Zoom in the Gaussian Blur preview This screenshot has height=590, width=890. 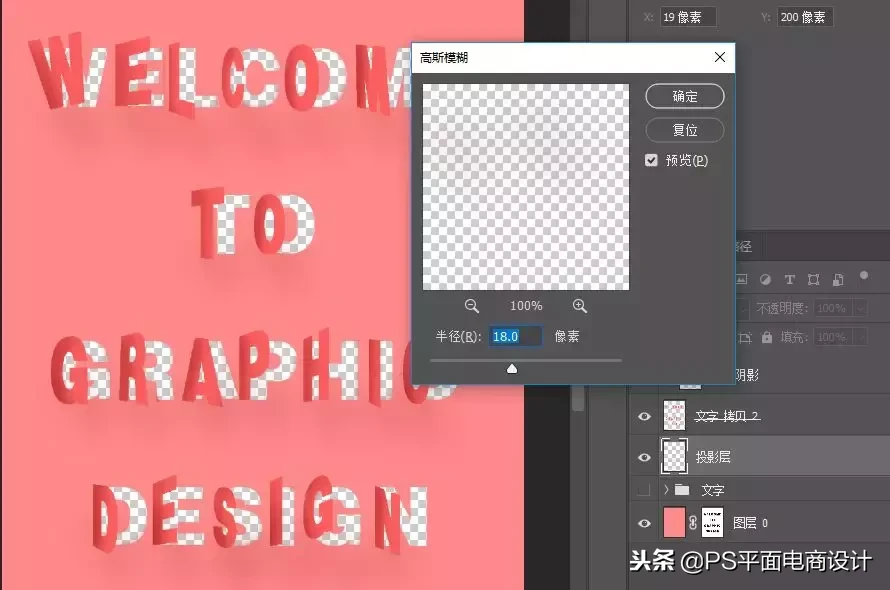(580, 307)
